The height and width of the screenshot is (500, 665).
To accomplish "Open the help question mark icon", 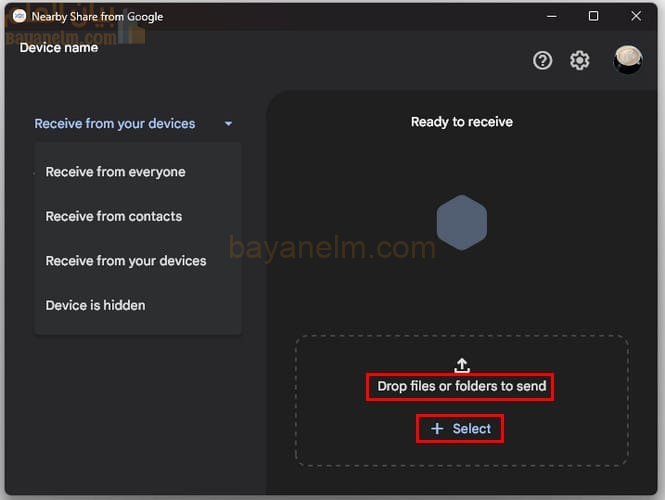I will click(542, 60).
